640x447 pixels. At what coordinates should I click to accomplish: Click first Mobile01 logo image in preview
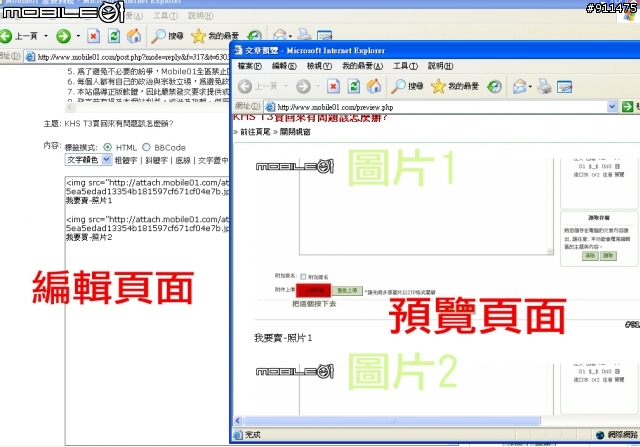[x=295, y=166]
